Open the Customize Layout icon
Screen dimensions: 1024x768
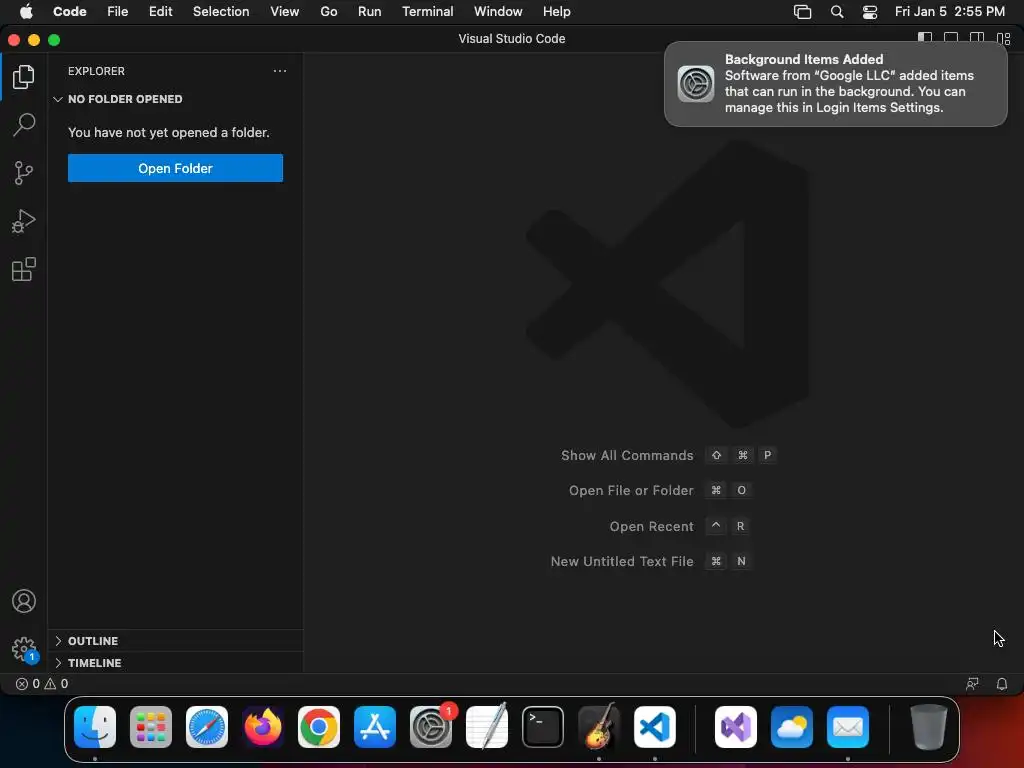(x=1003, y=39)
